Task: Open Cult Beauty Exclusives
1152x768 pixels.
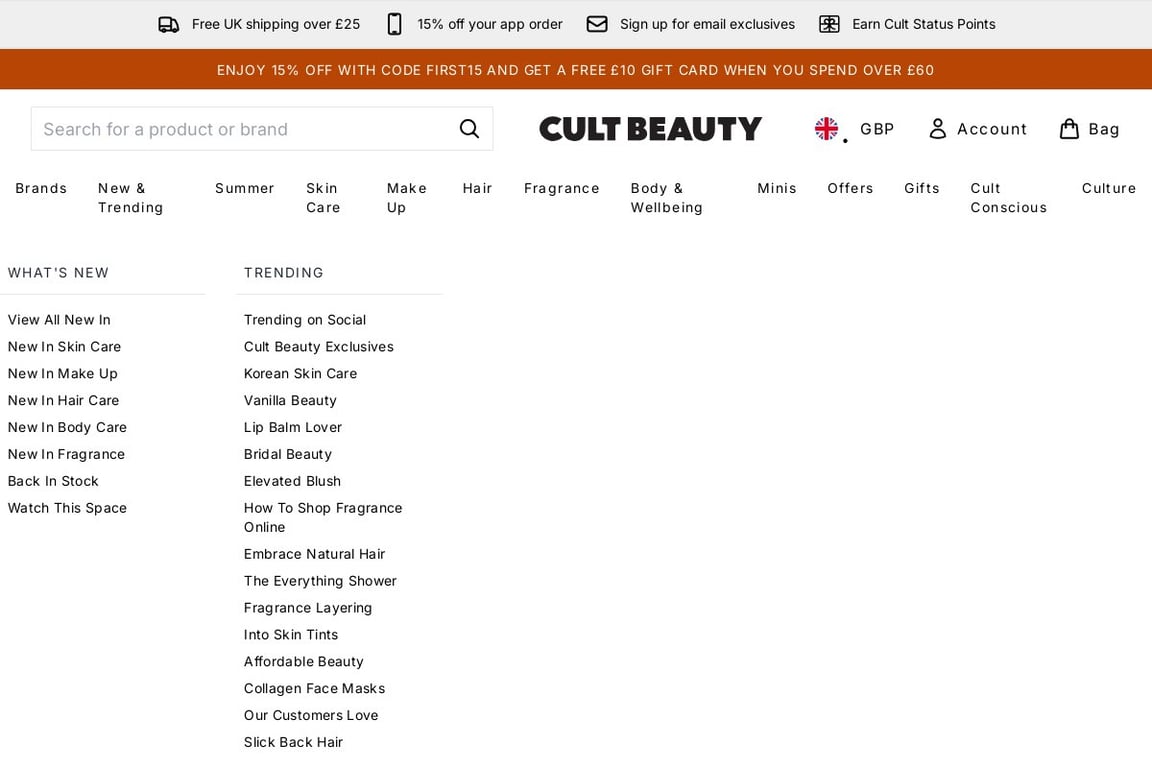Action: (x=319, y=346)
